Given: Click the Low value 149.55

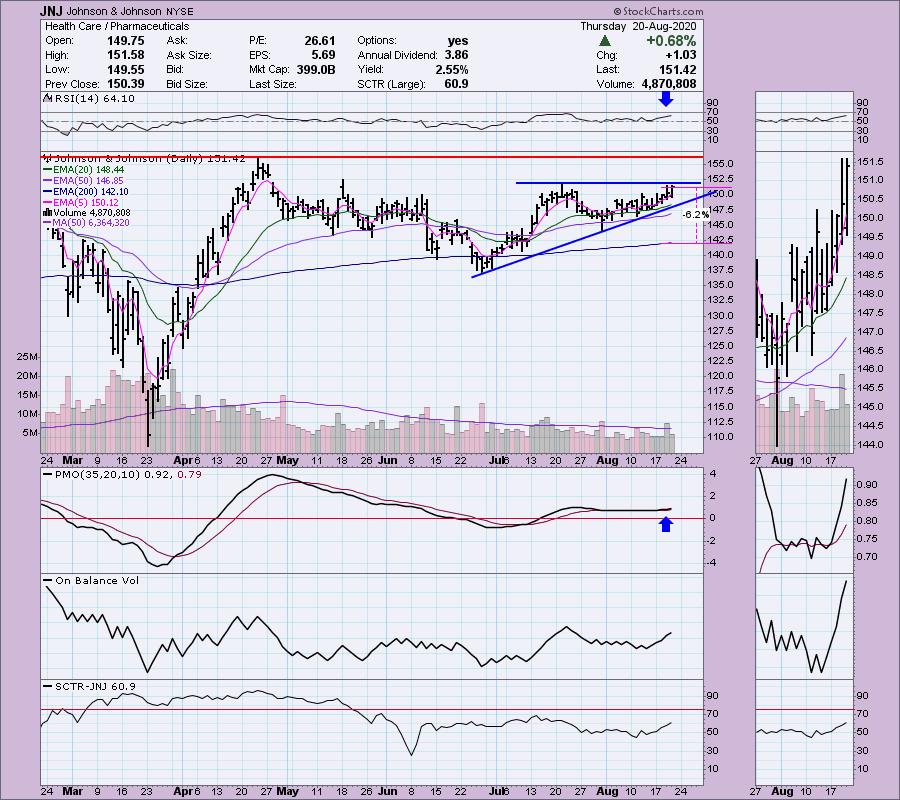Looking at the screenshot, I should coord(126,69).
